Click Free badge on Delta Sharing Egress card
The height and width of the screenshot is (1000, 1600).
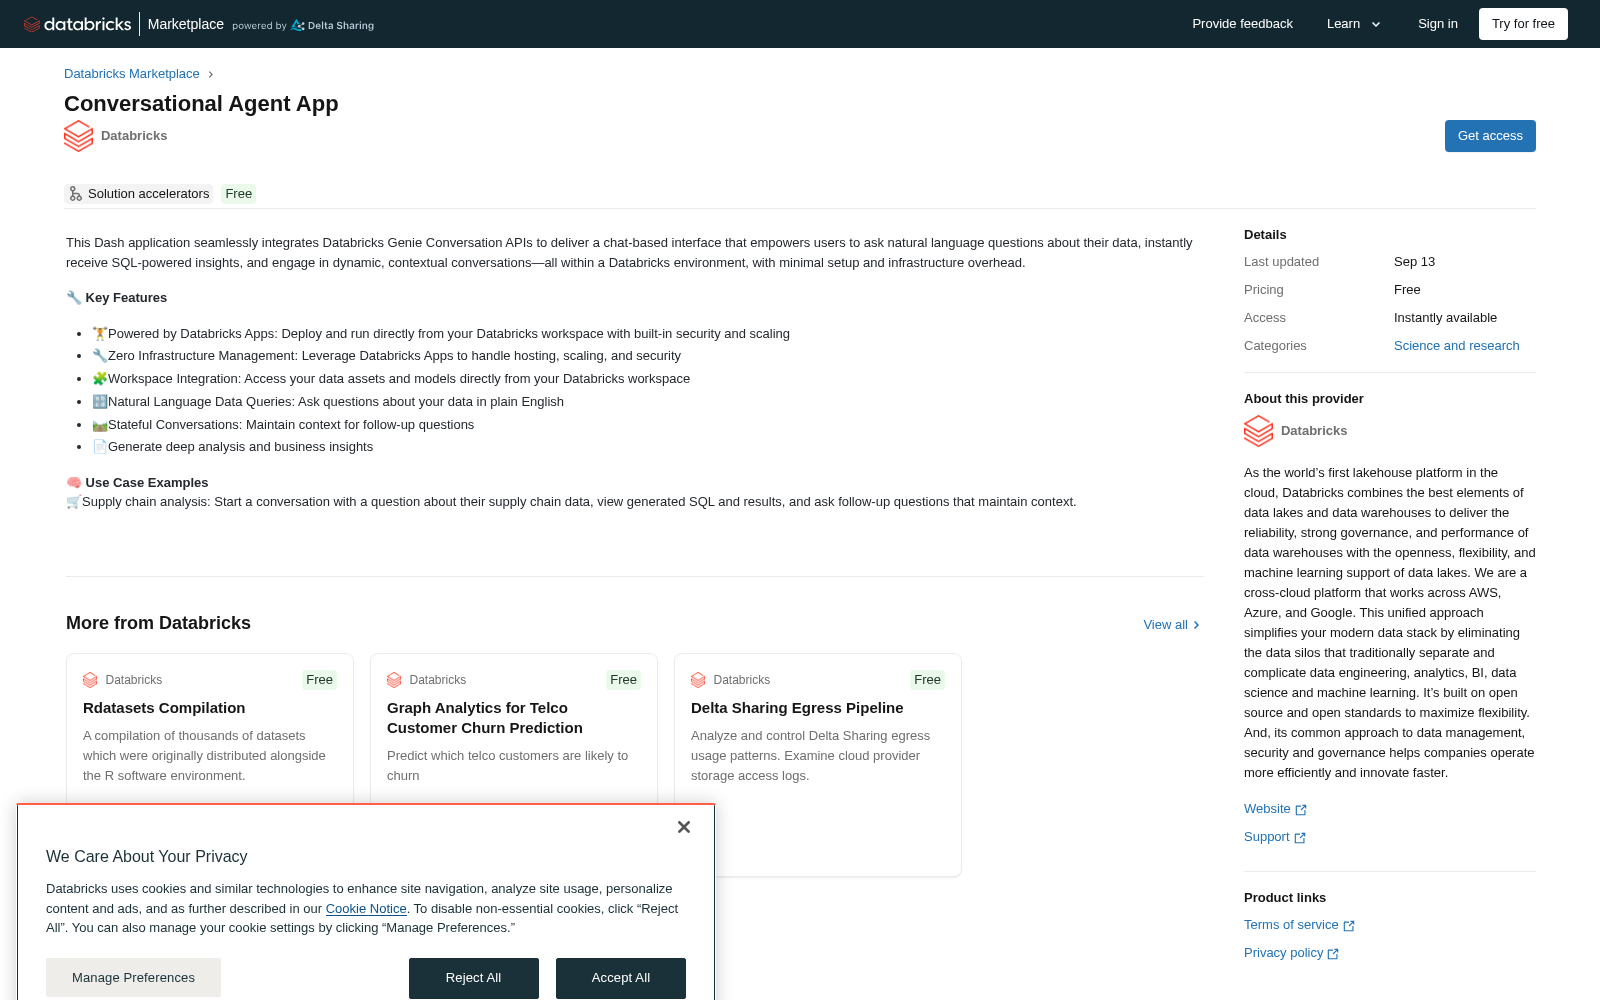tap(927, 680)
